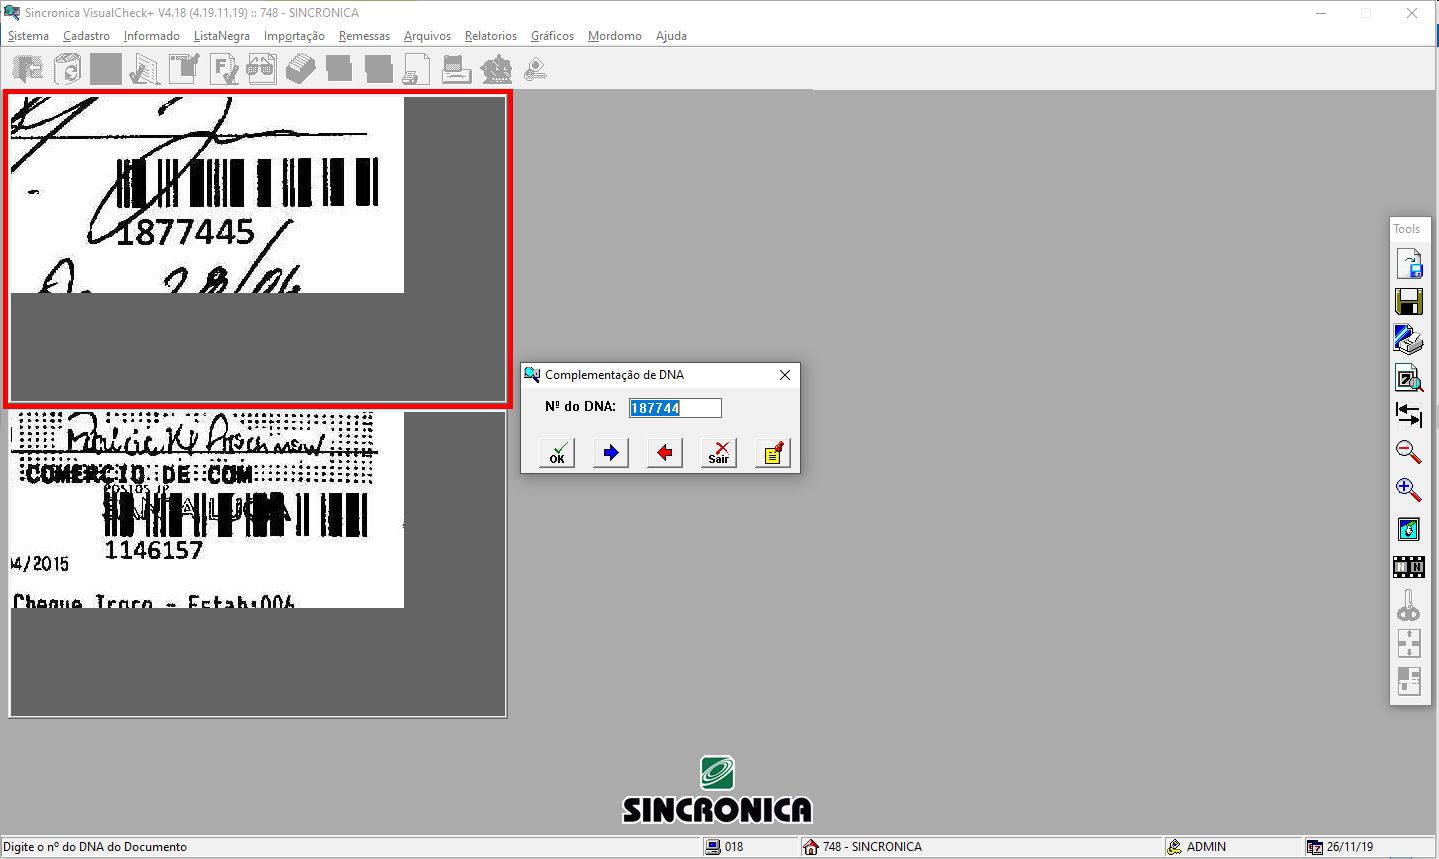
Task: Click the printer icon in Tools panel
Action: [1408, 340]
